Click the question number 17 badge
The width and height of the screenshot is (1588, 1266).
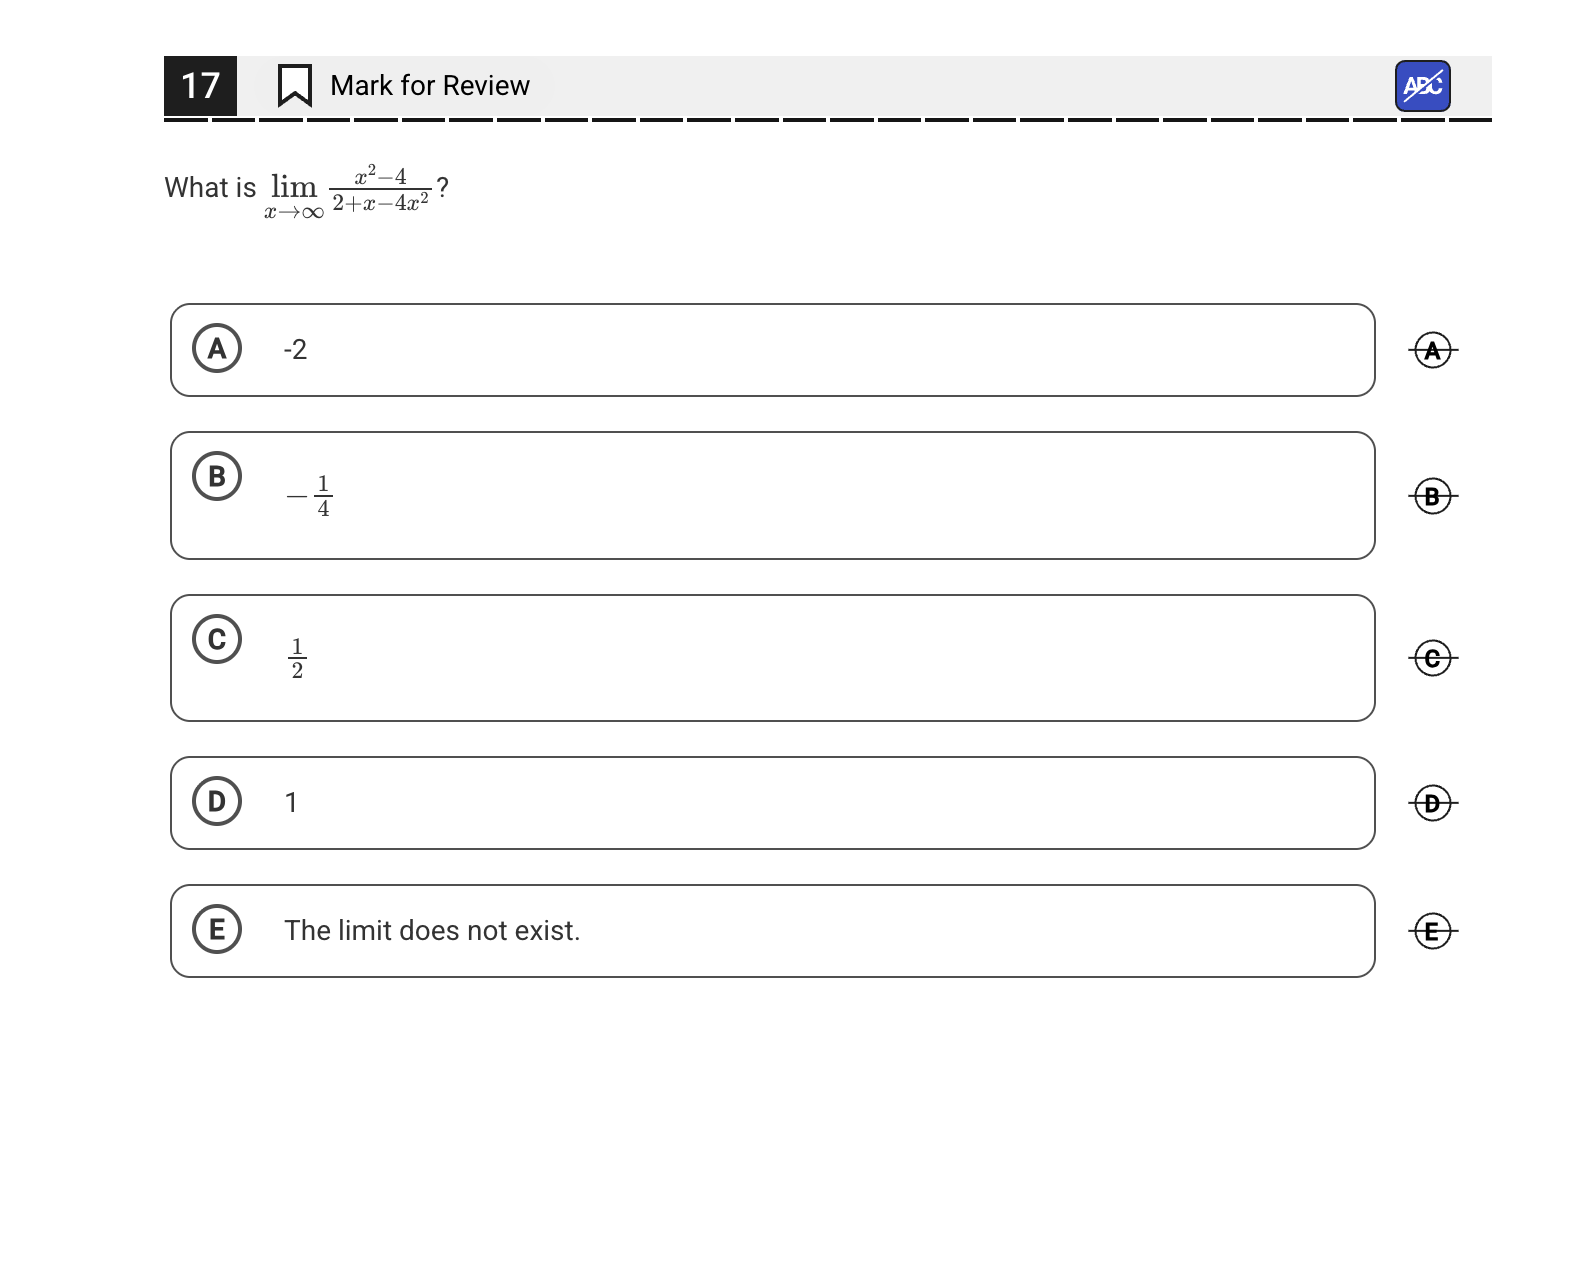(200, 86)
